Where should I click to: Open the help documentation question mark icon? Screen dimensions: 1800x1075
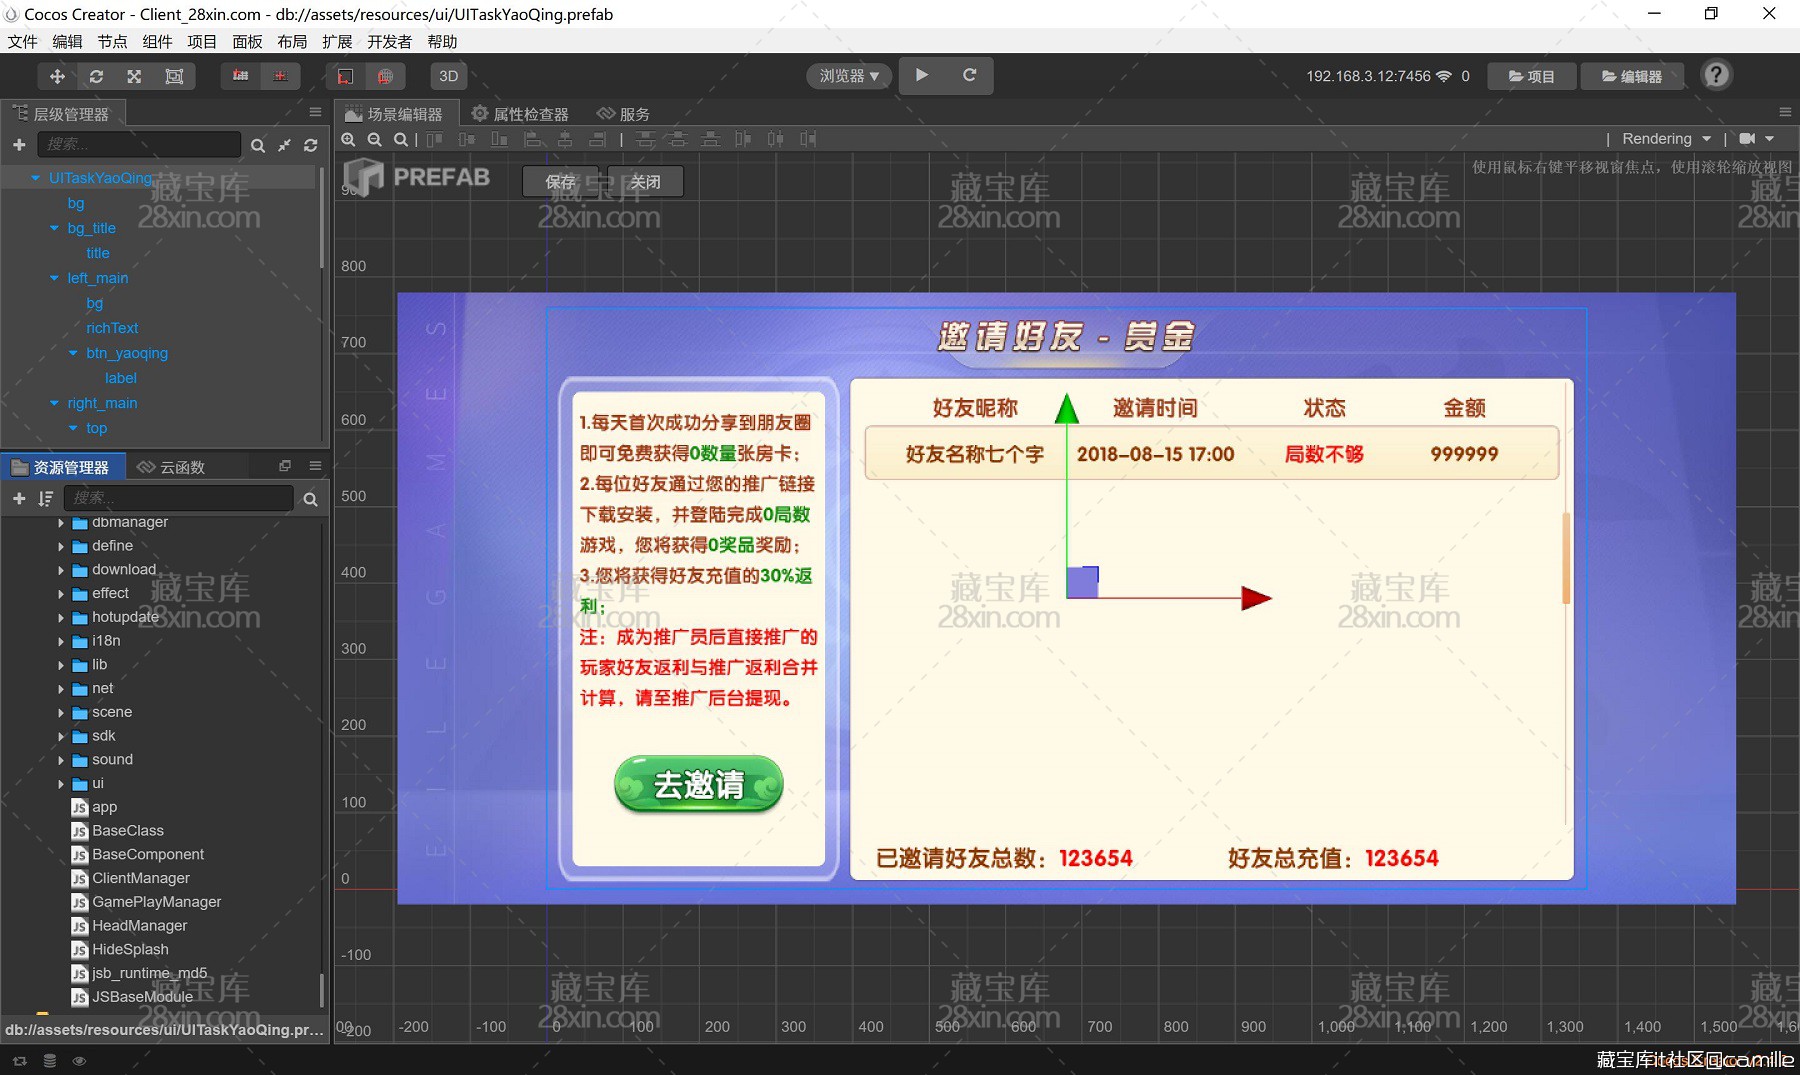pyautogui.click(x=1716, y=75)
